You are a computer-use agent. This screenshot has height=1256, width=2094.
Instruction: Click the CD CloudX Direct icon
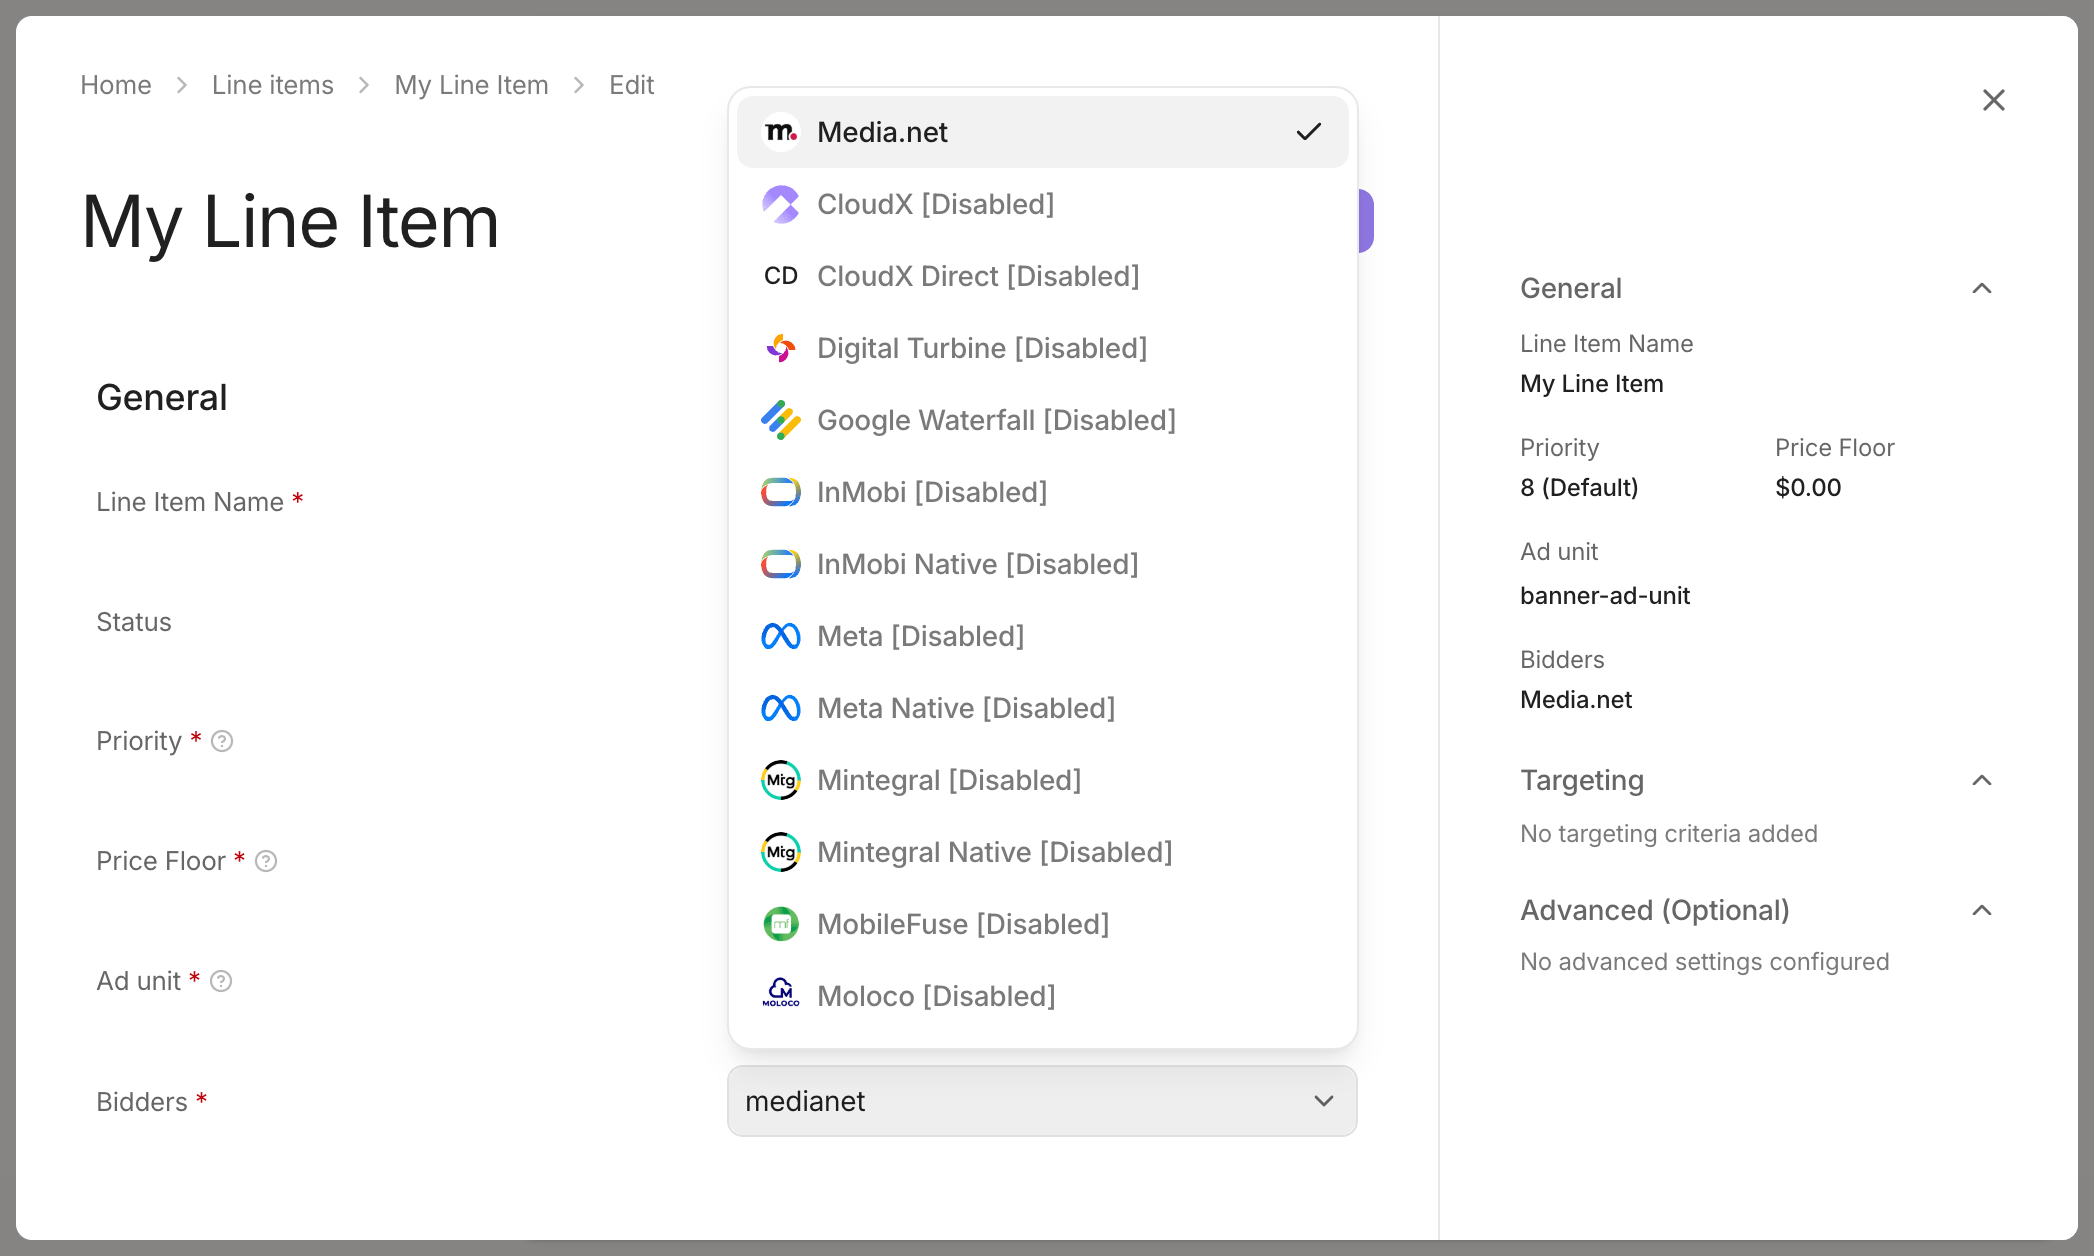[781, 276]
